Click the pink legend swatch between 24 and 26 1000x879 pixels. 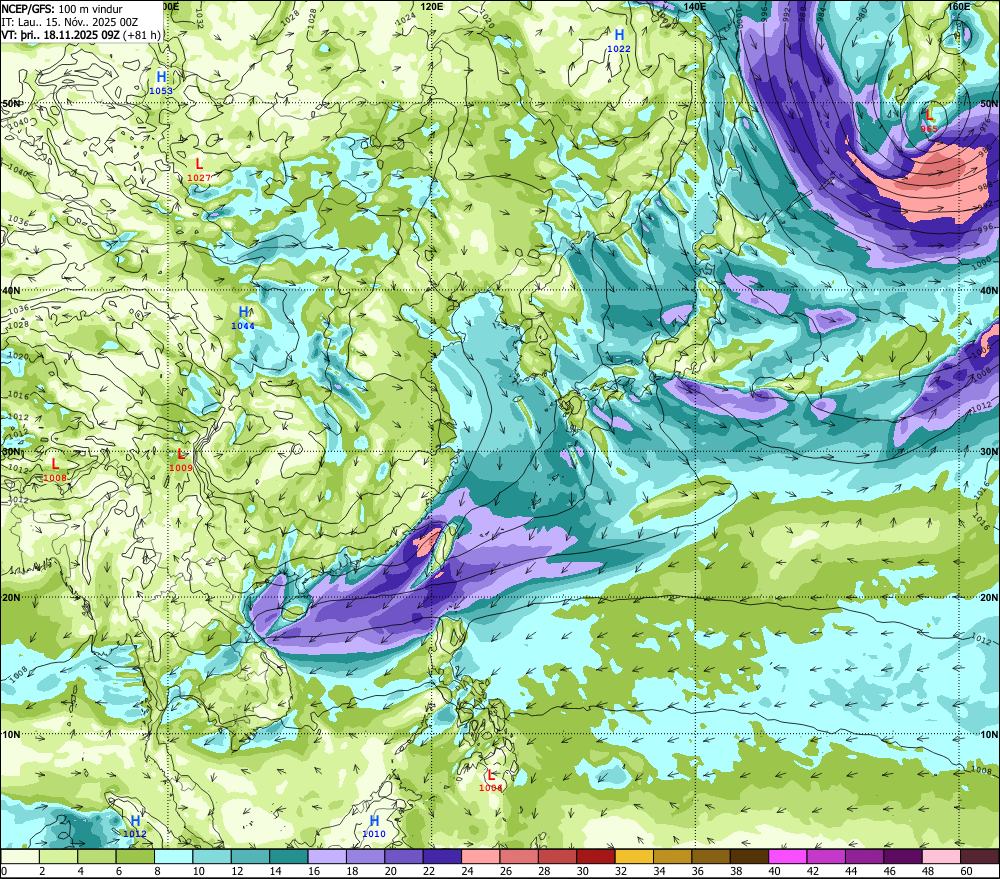click(x=481, y=856)
